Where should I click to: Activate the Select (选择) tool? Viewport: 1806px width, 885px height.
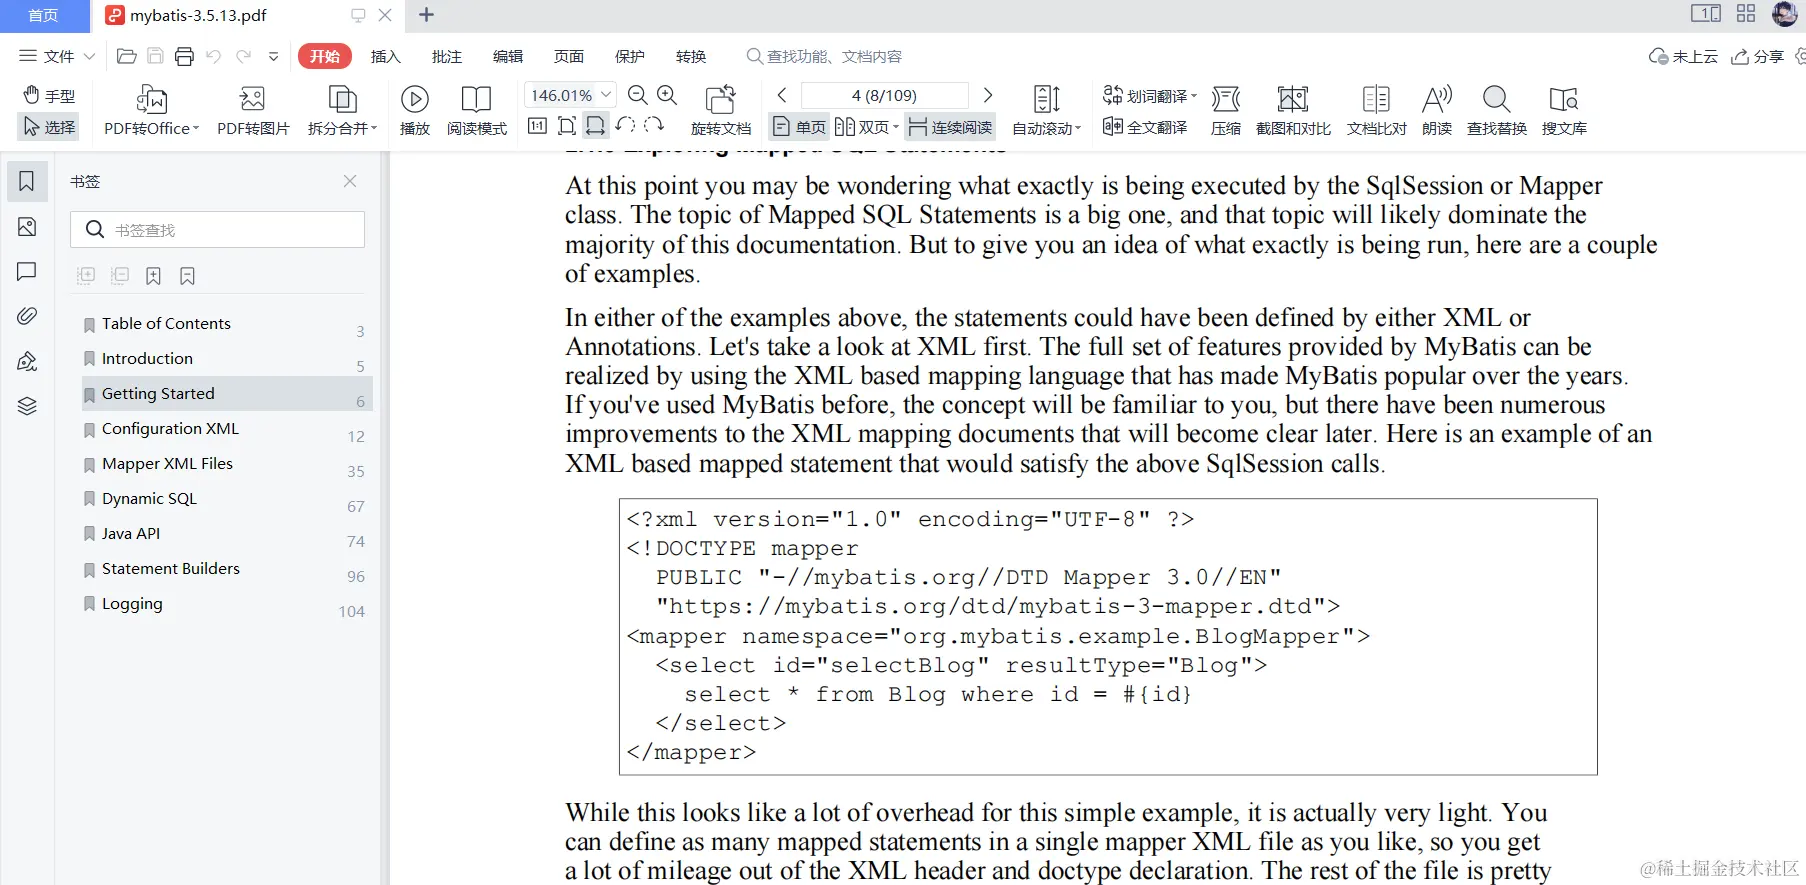pos(49,127)
